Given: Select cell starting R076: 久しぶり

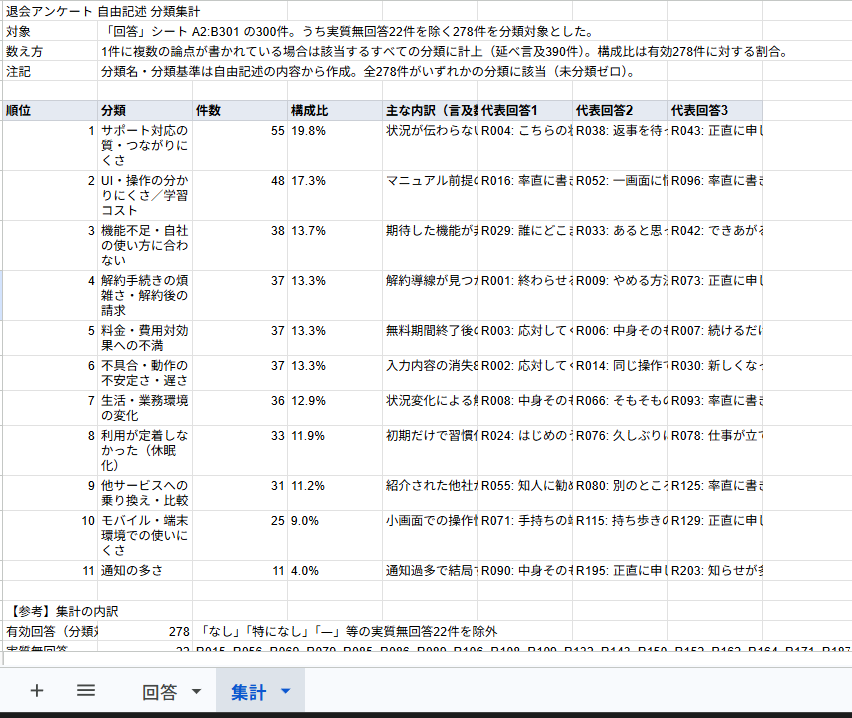Looking at the screenshot, I should click(620, 450).
